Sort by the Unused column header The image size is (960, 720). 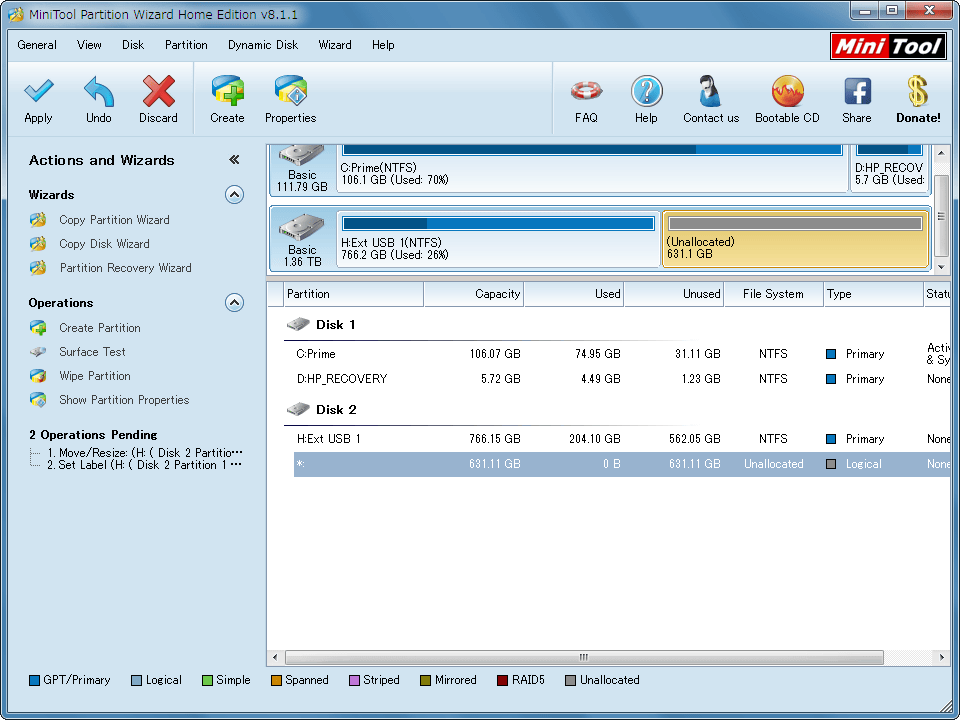(674, 294)
